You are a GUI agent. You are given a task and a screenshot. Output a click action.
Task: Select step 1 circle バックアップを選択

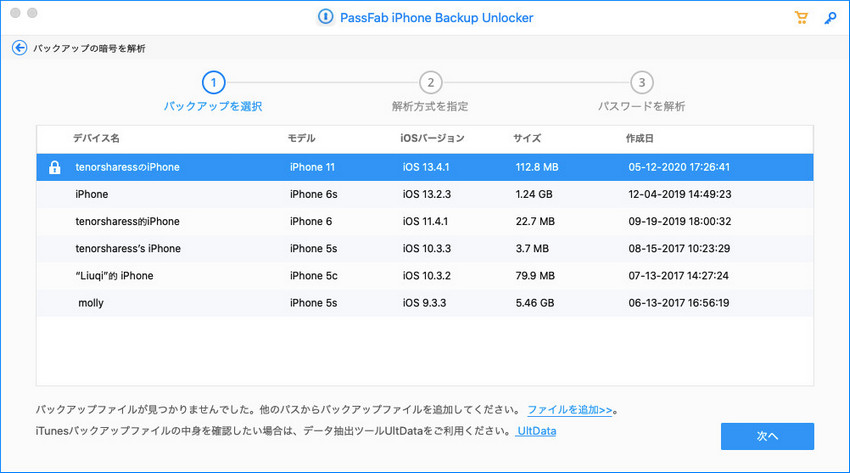click(212, 82)
